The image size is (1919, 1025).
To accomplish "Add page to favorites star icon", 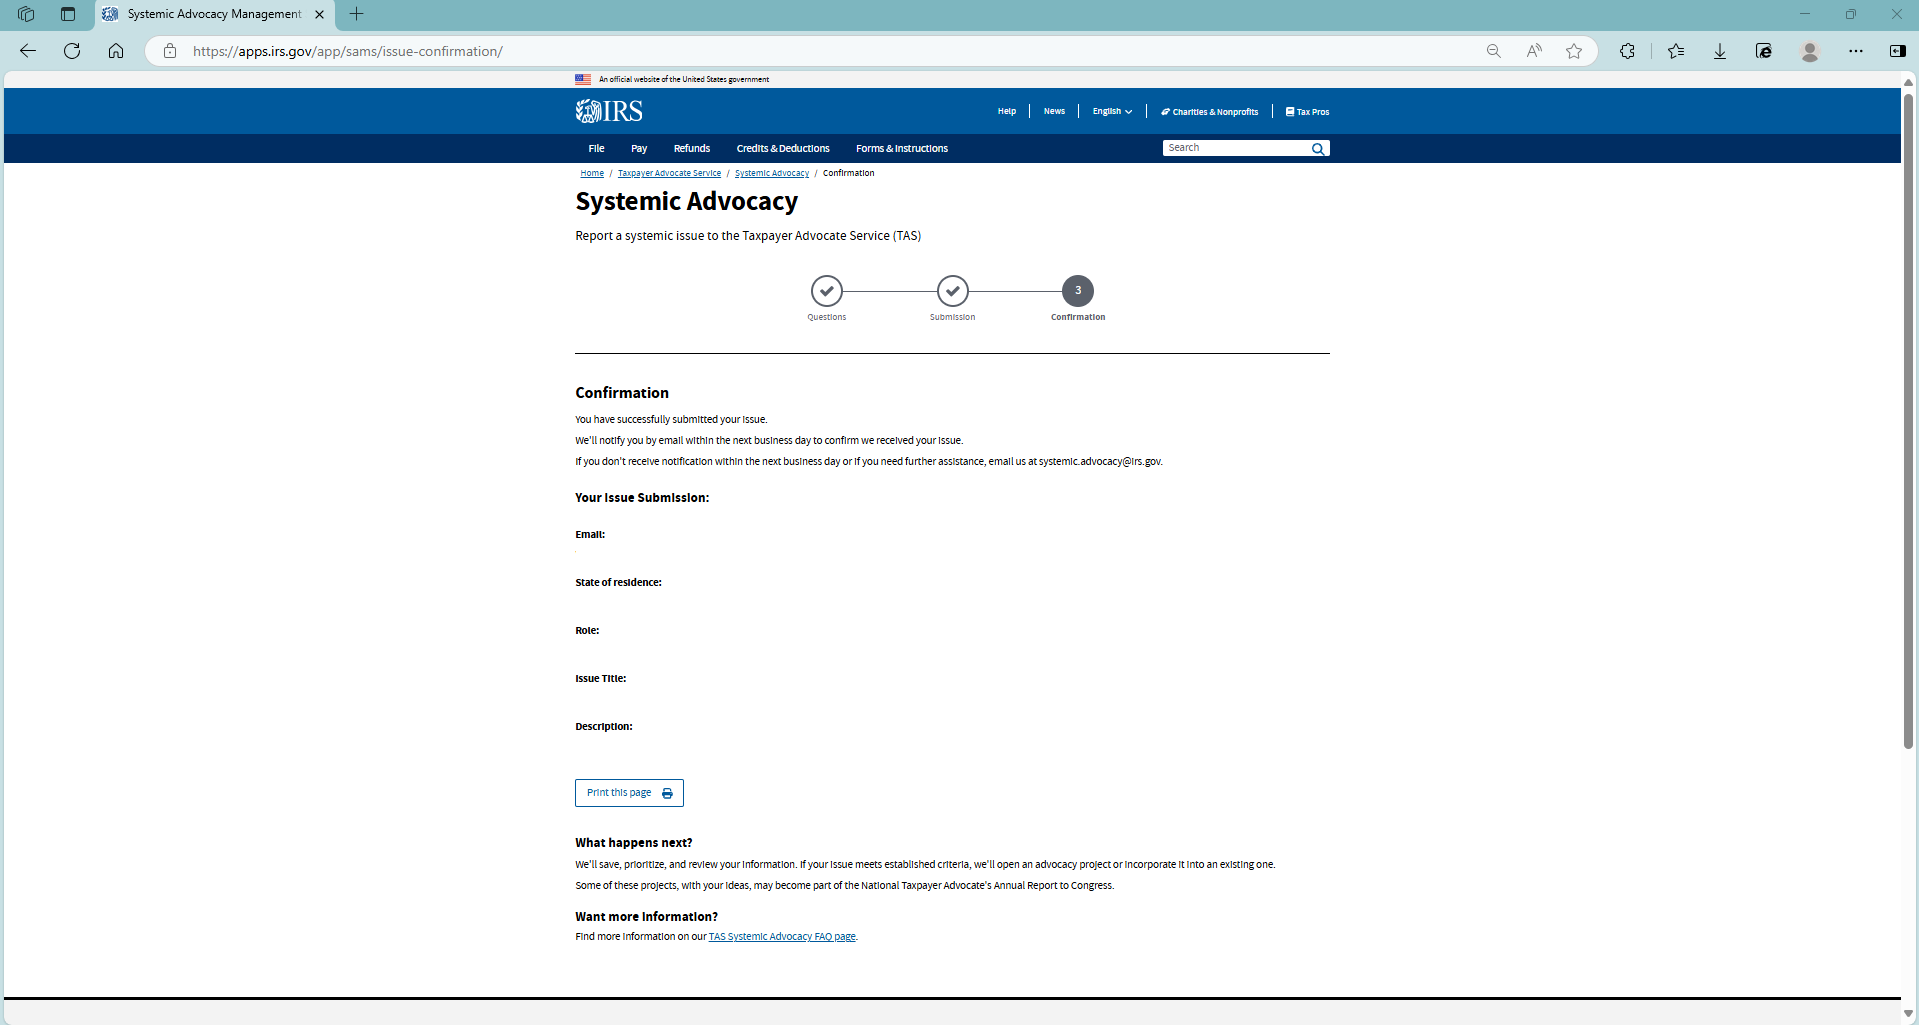I will (1574, 51).
